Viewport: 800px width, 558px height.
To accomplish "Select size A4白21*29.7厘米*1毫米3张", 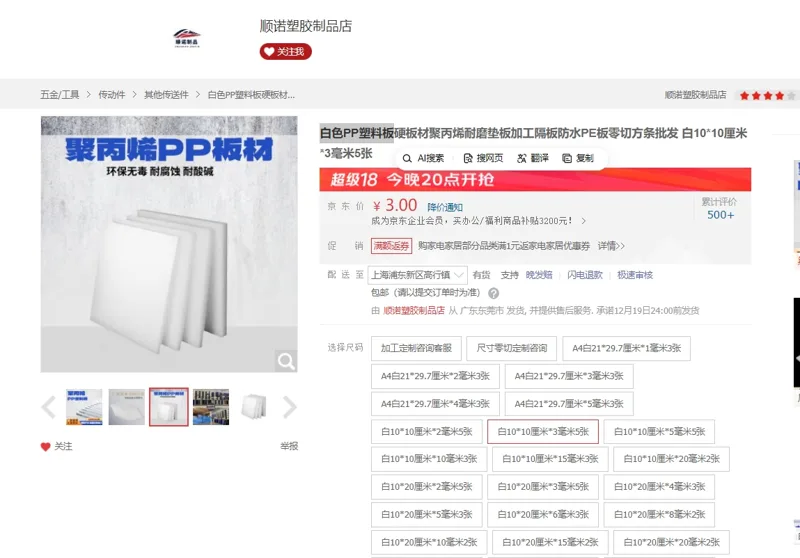I will point(627,348).
